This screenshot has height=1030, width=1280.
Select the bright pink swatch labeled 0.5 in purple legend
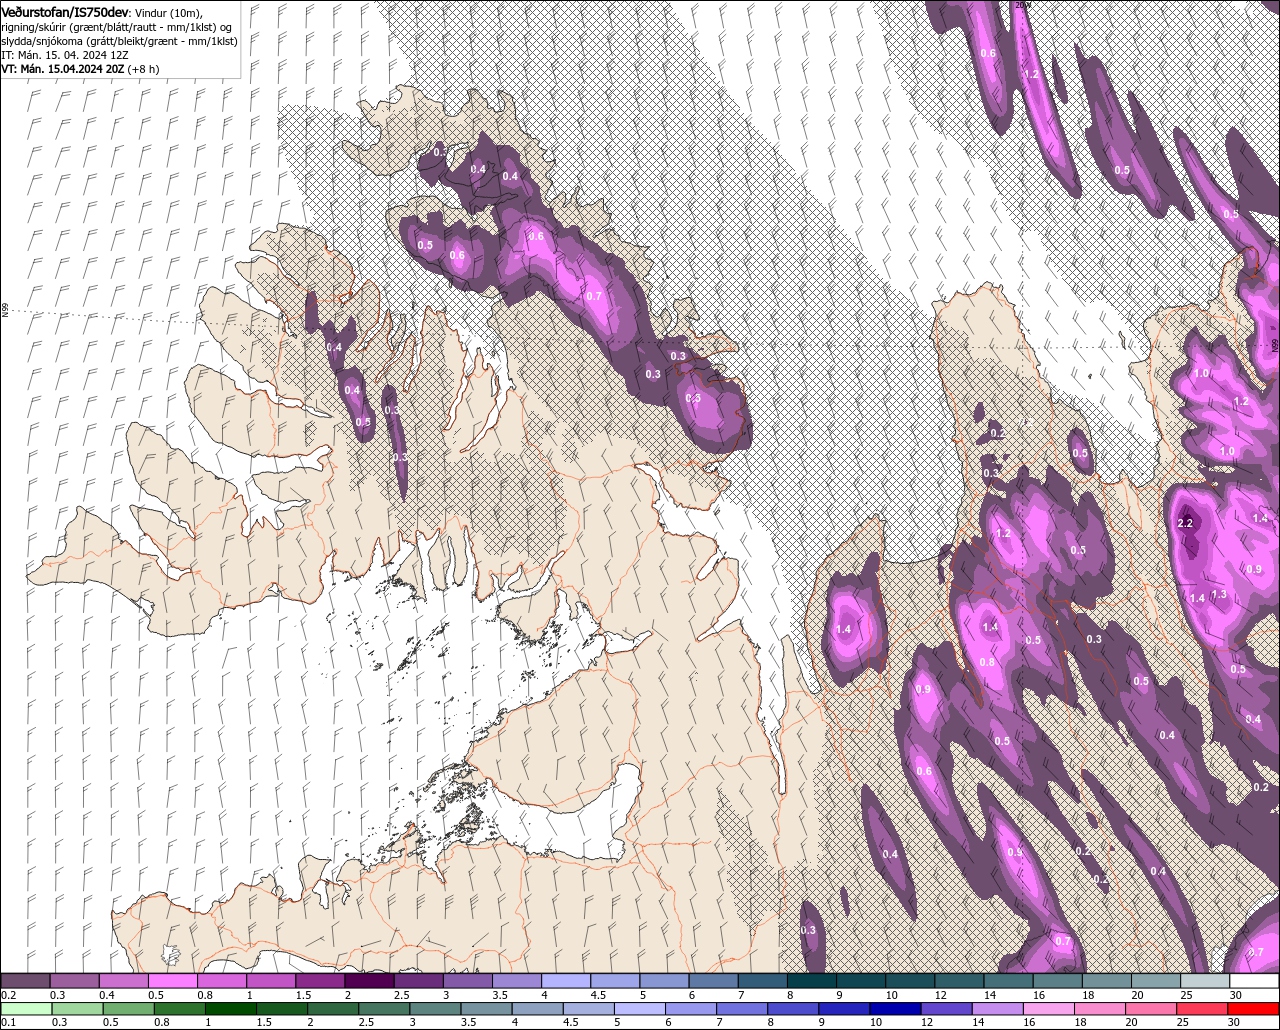pos(172,981)
